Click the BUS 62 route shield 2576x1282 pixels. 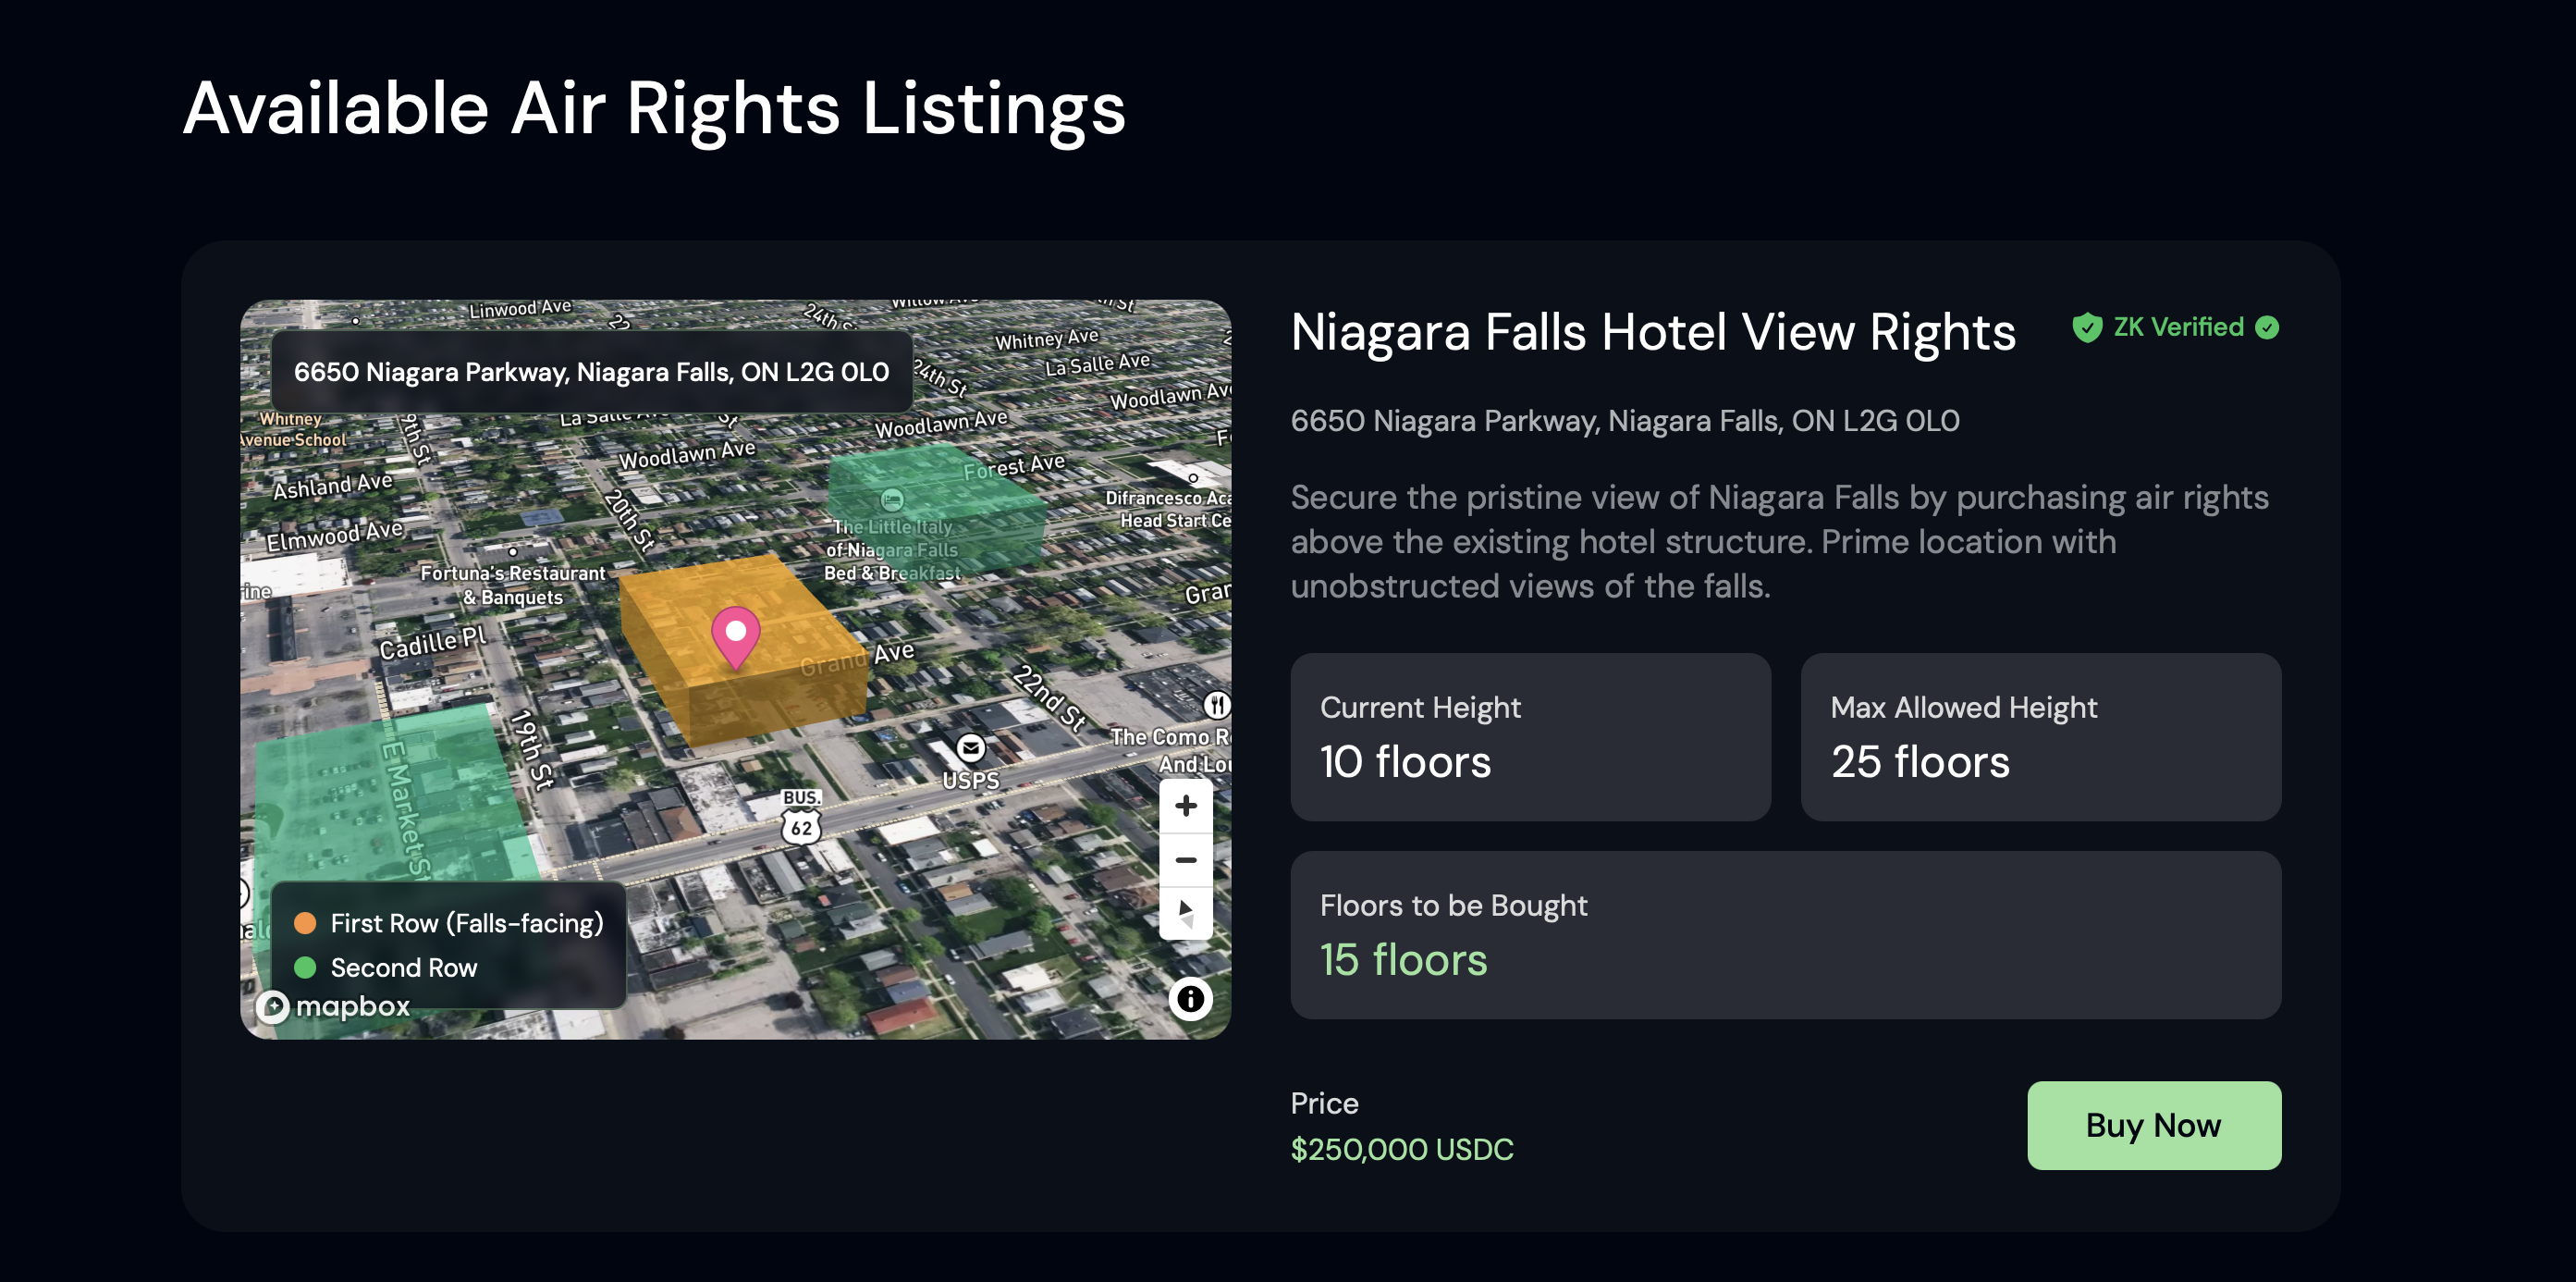tap(801, 817)
